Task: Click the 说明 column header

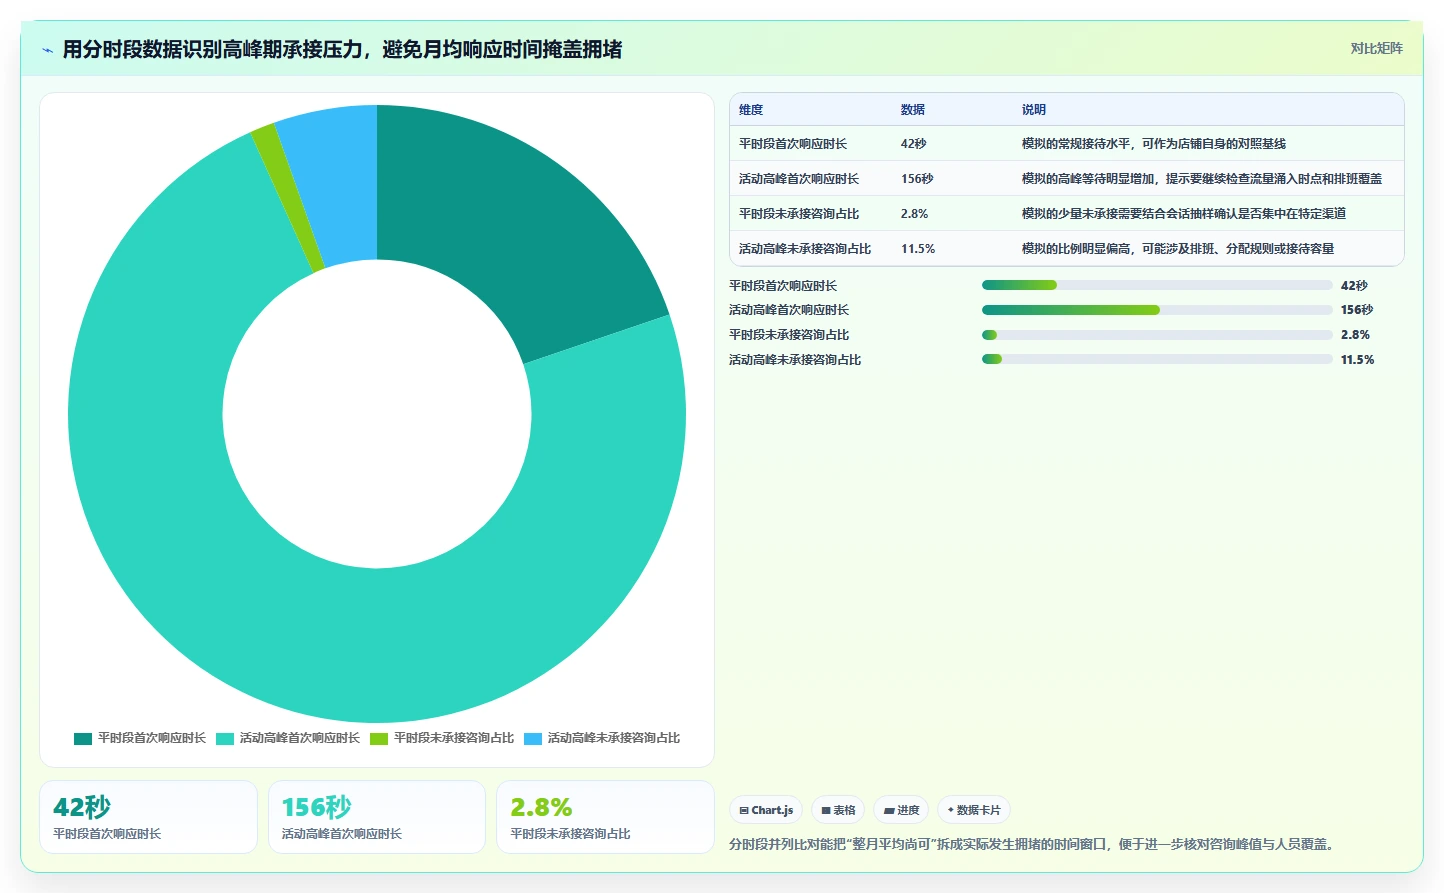Action: [1034, 110]
